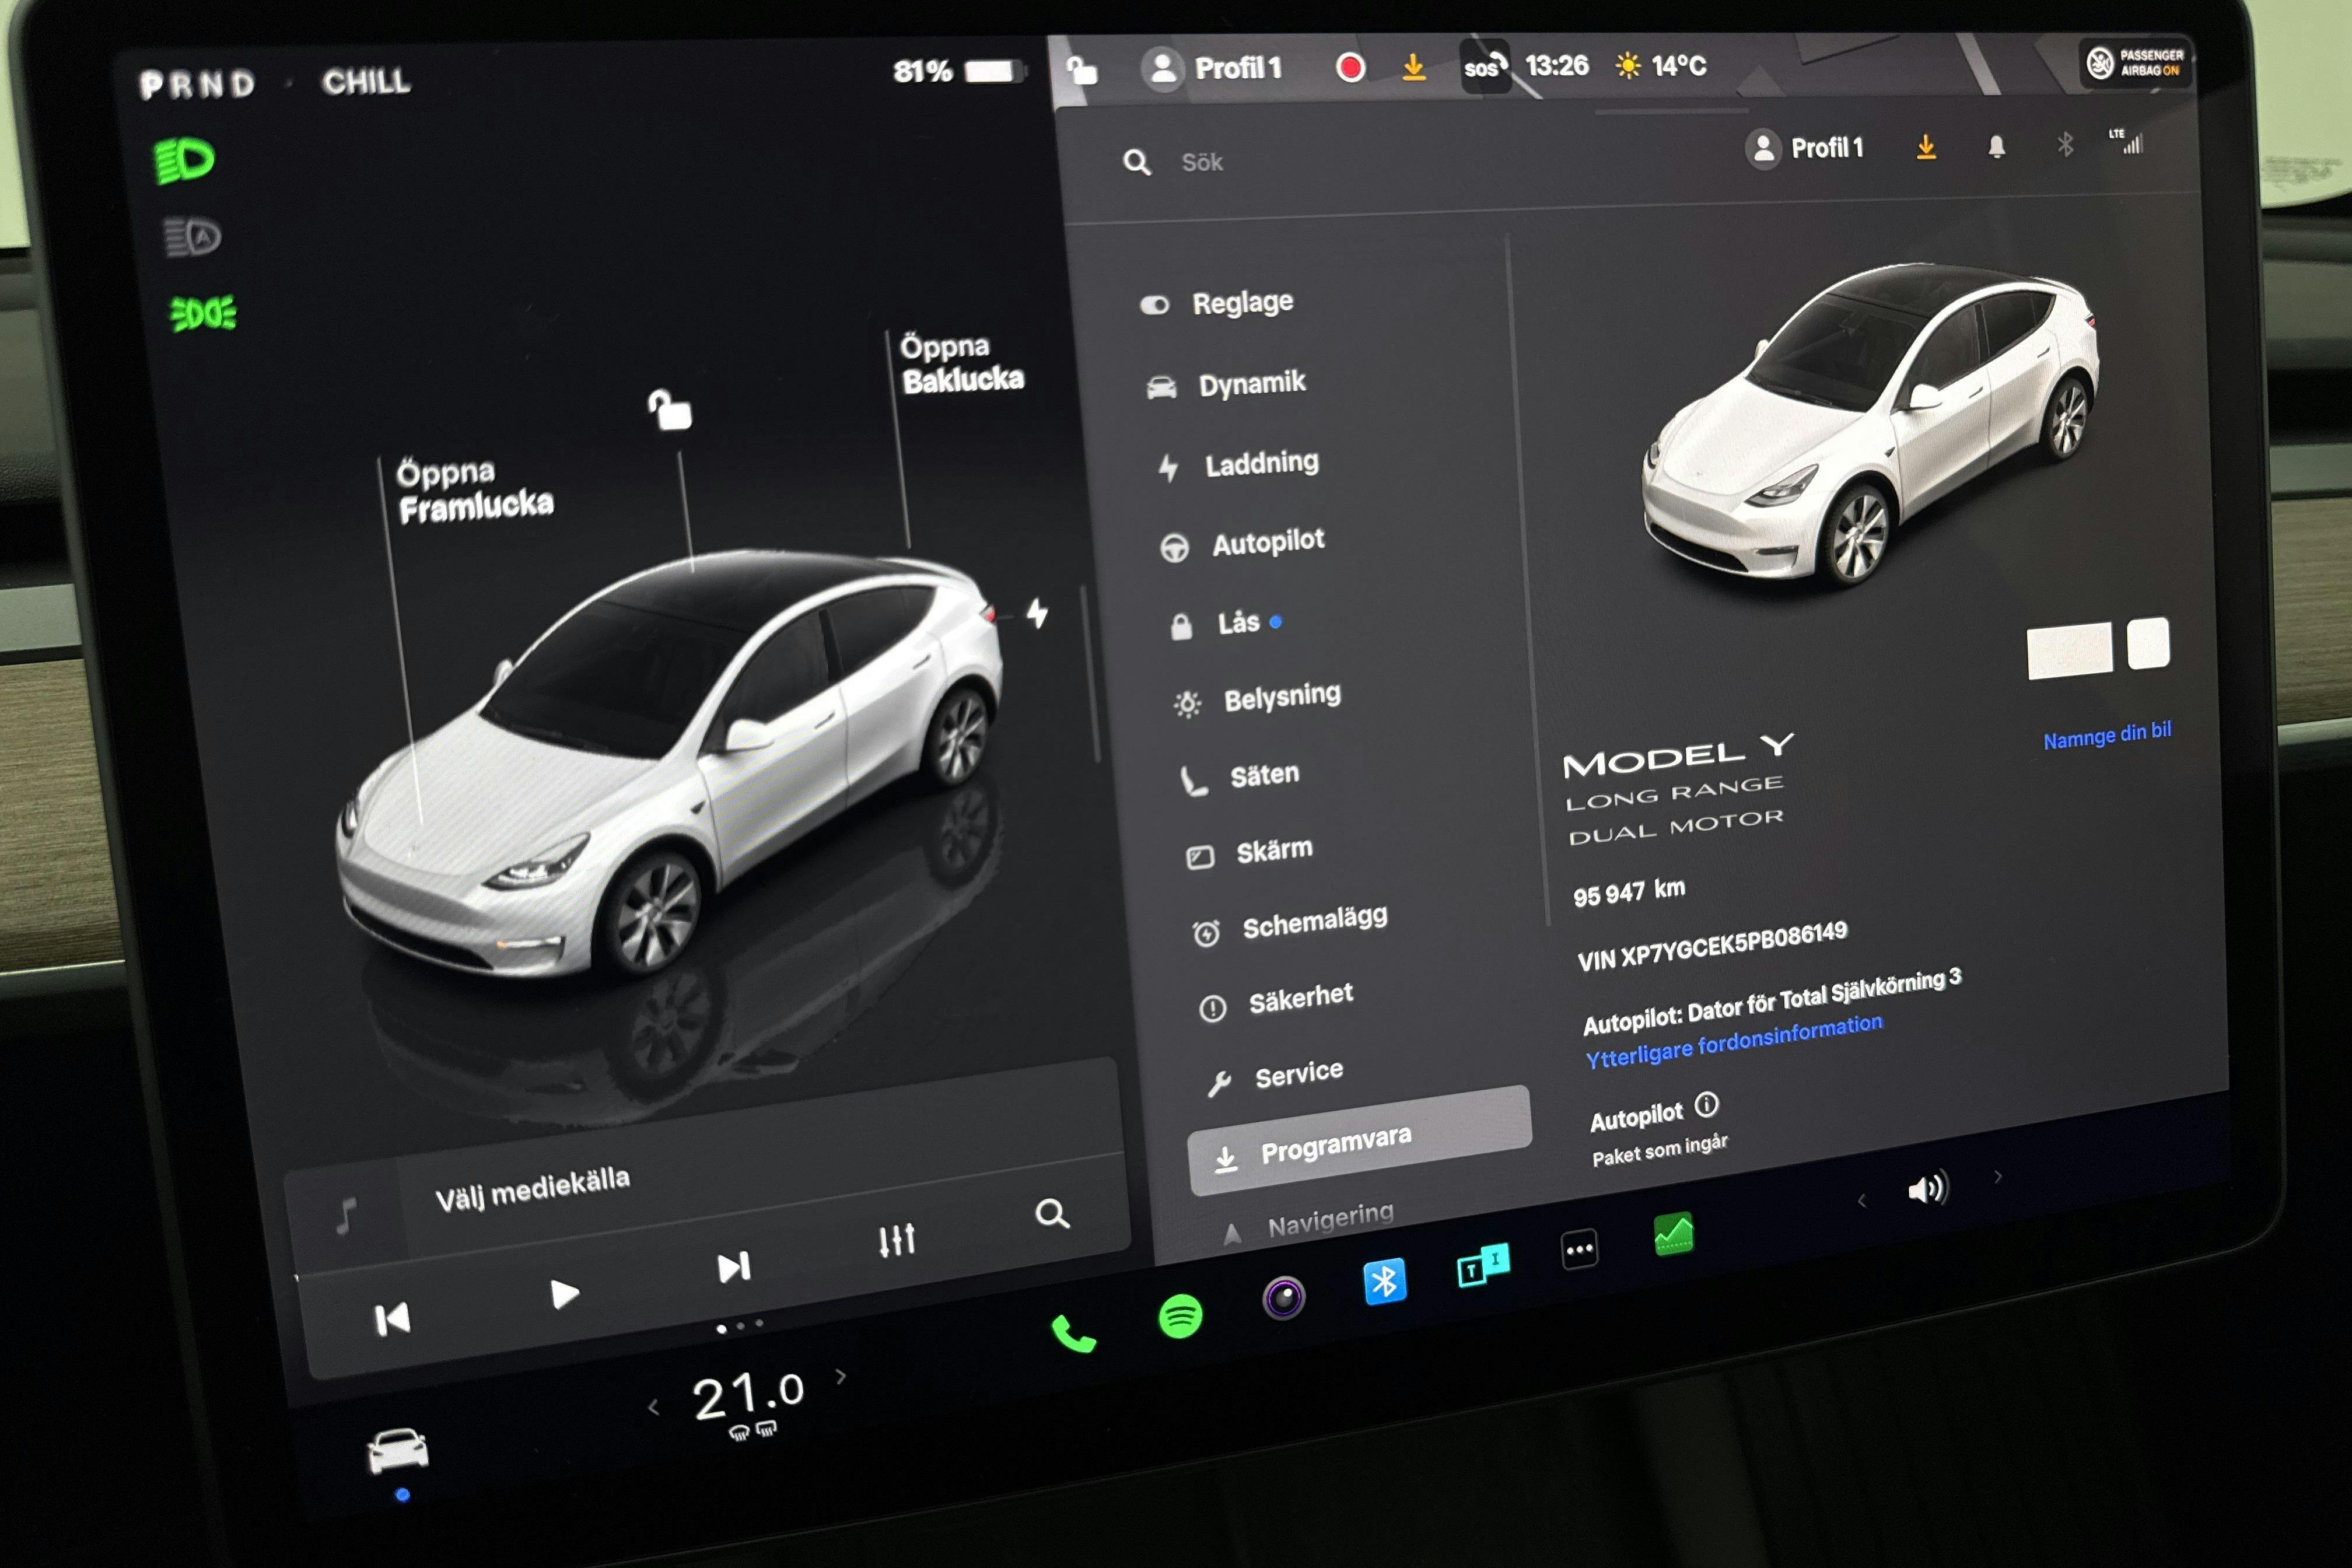Play the media
2352x1568 pixels.
pos(564,1293)
